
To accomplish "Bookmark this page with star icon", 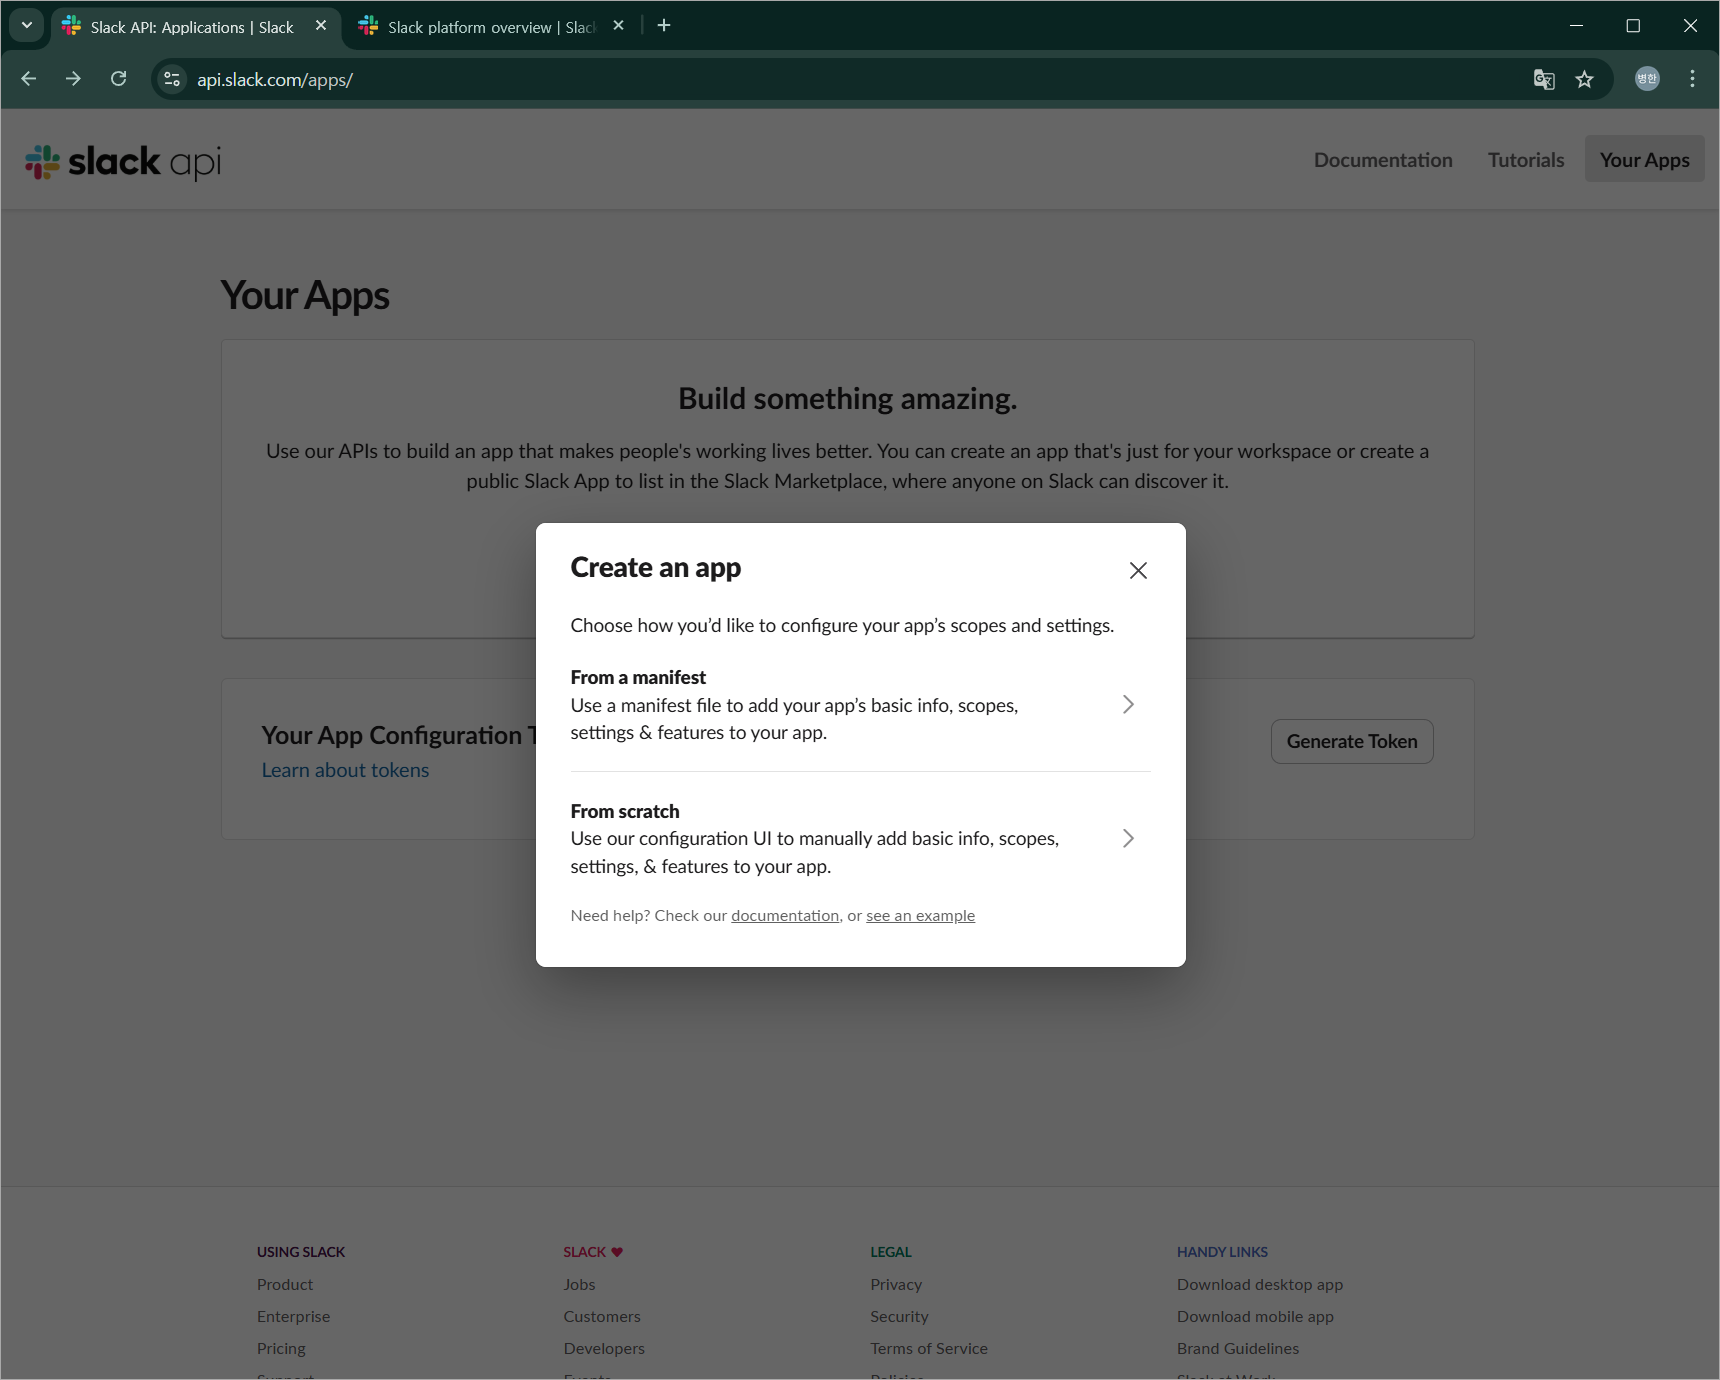I will 1585,79.
